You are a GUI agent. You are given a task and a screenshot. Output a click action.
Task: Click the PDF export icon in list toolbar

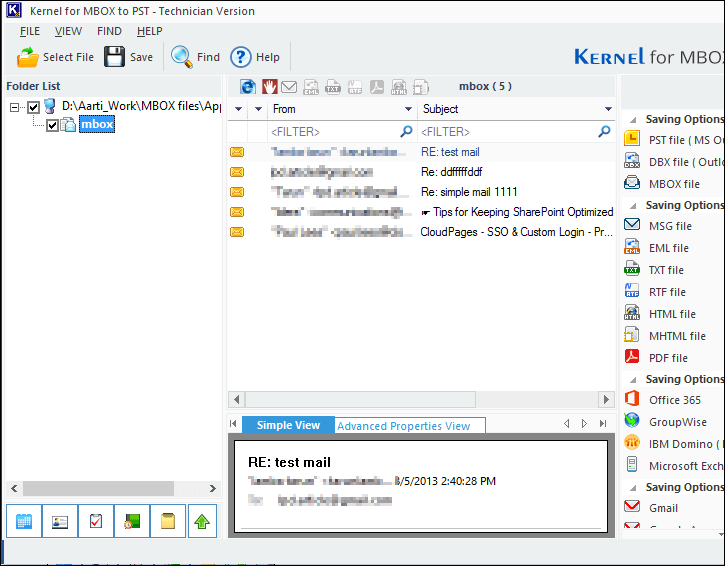coord(377,86)
